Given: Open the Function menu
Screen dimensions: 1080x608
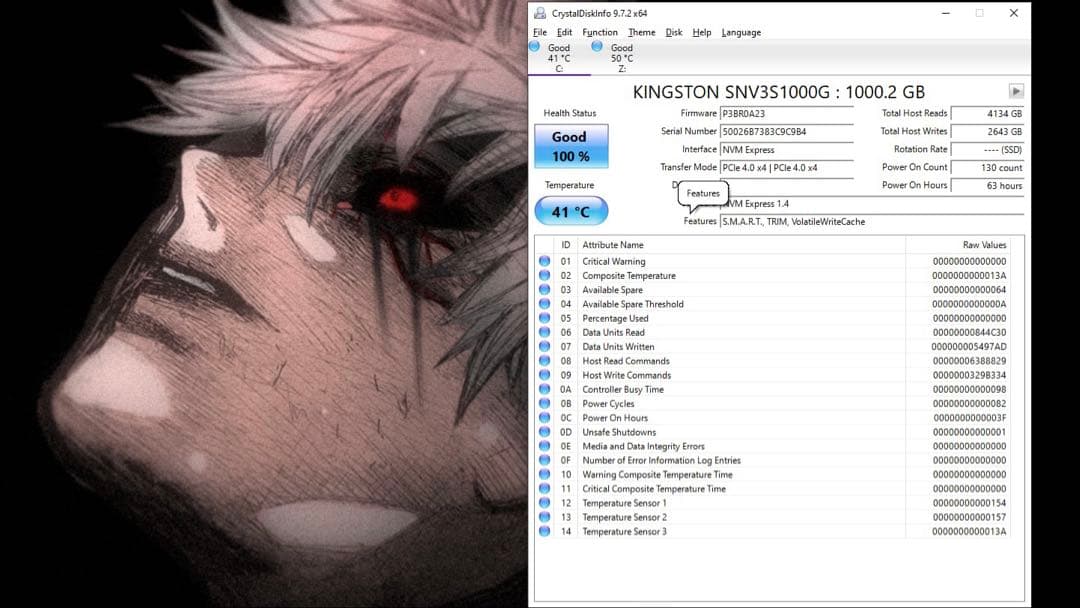Looking at the screenshot, I should [x=599, y=32].
